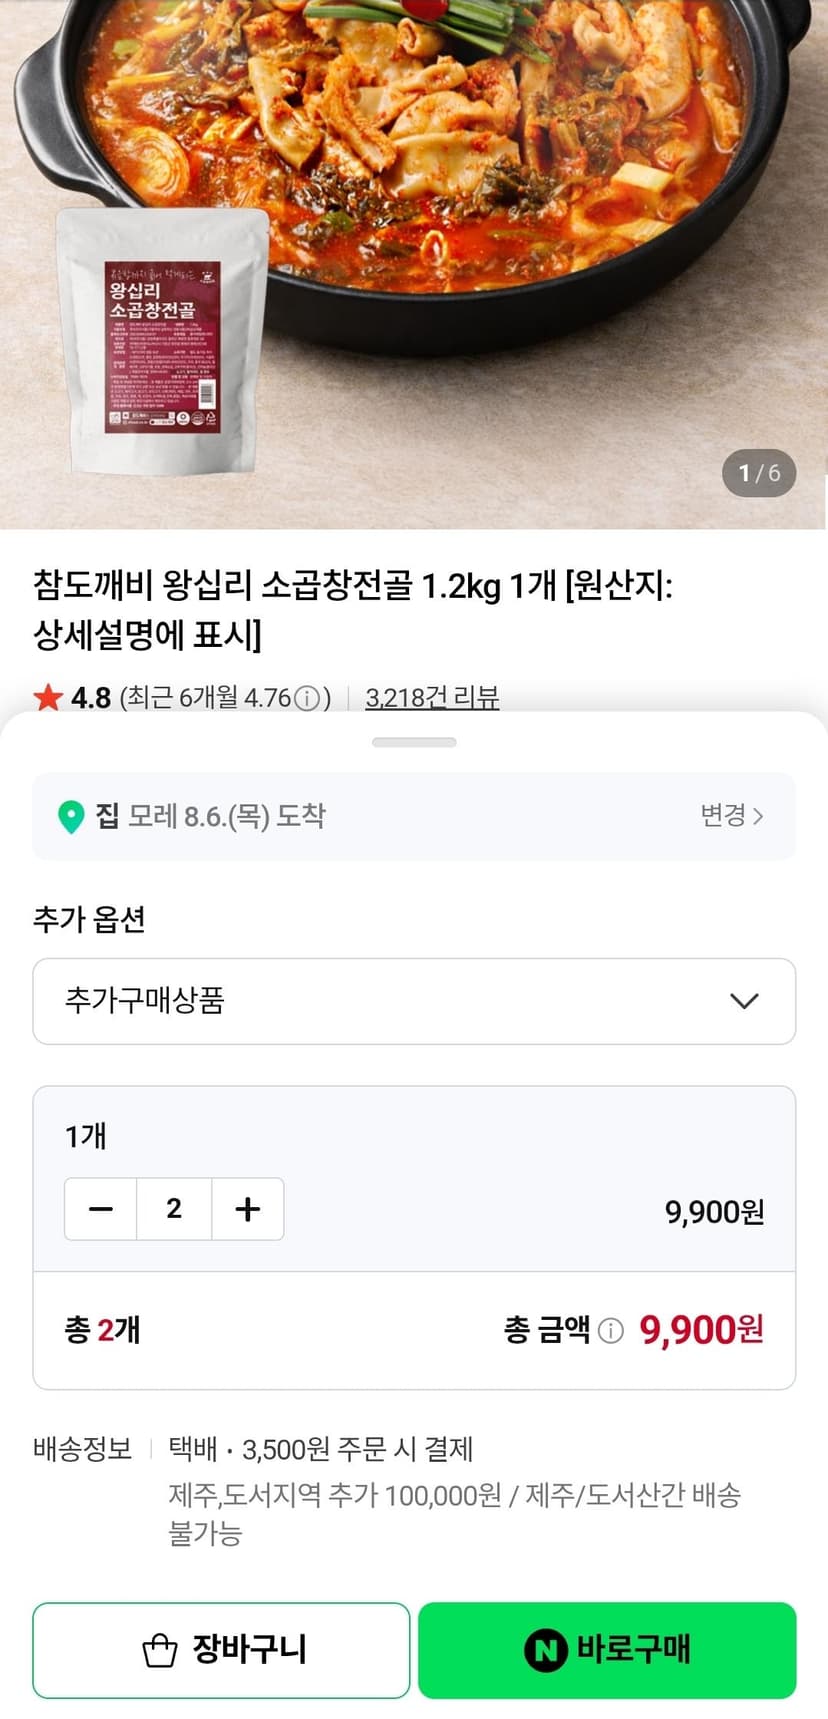
Task: Click the green location pin icon
Action: tap(70, 816)
